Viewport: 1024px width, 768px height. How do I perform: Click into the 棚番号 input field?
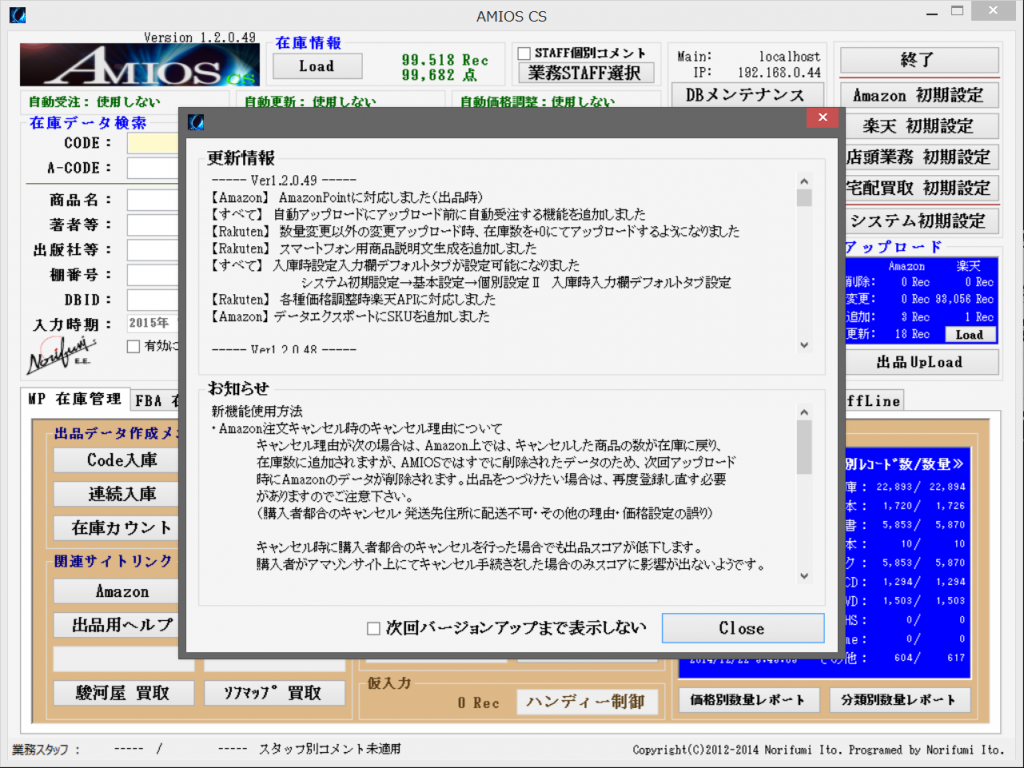point(153,274)
